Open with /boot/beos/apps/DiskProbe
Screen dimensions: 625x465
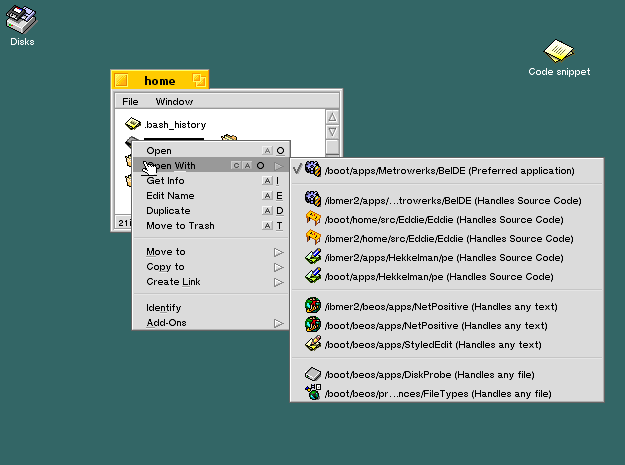point(447,375)
